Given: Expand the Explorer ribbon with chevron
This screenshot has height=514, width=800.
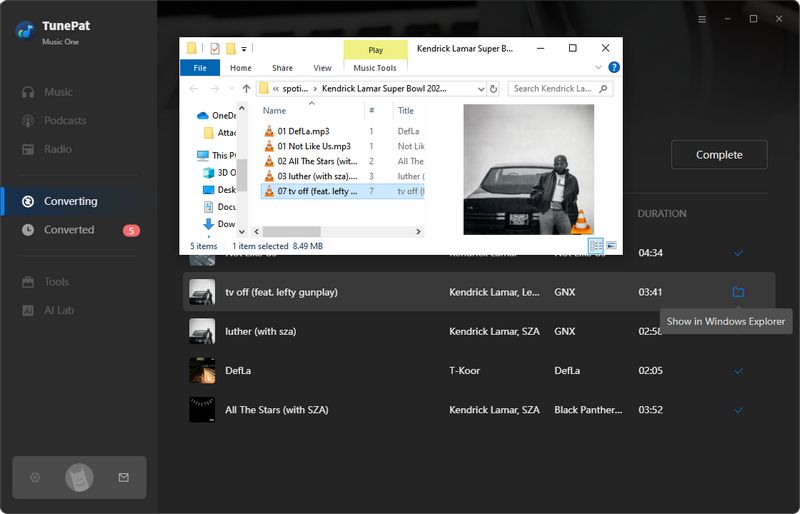Looking at the screenshot, I should tap(598, 68).
